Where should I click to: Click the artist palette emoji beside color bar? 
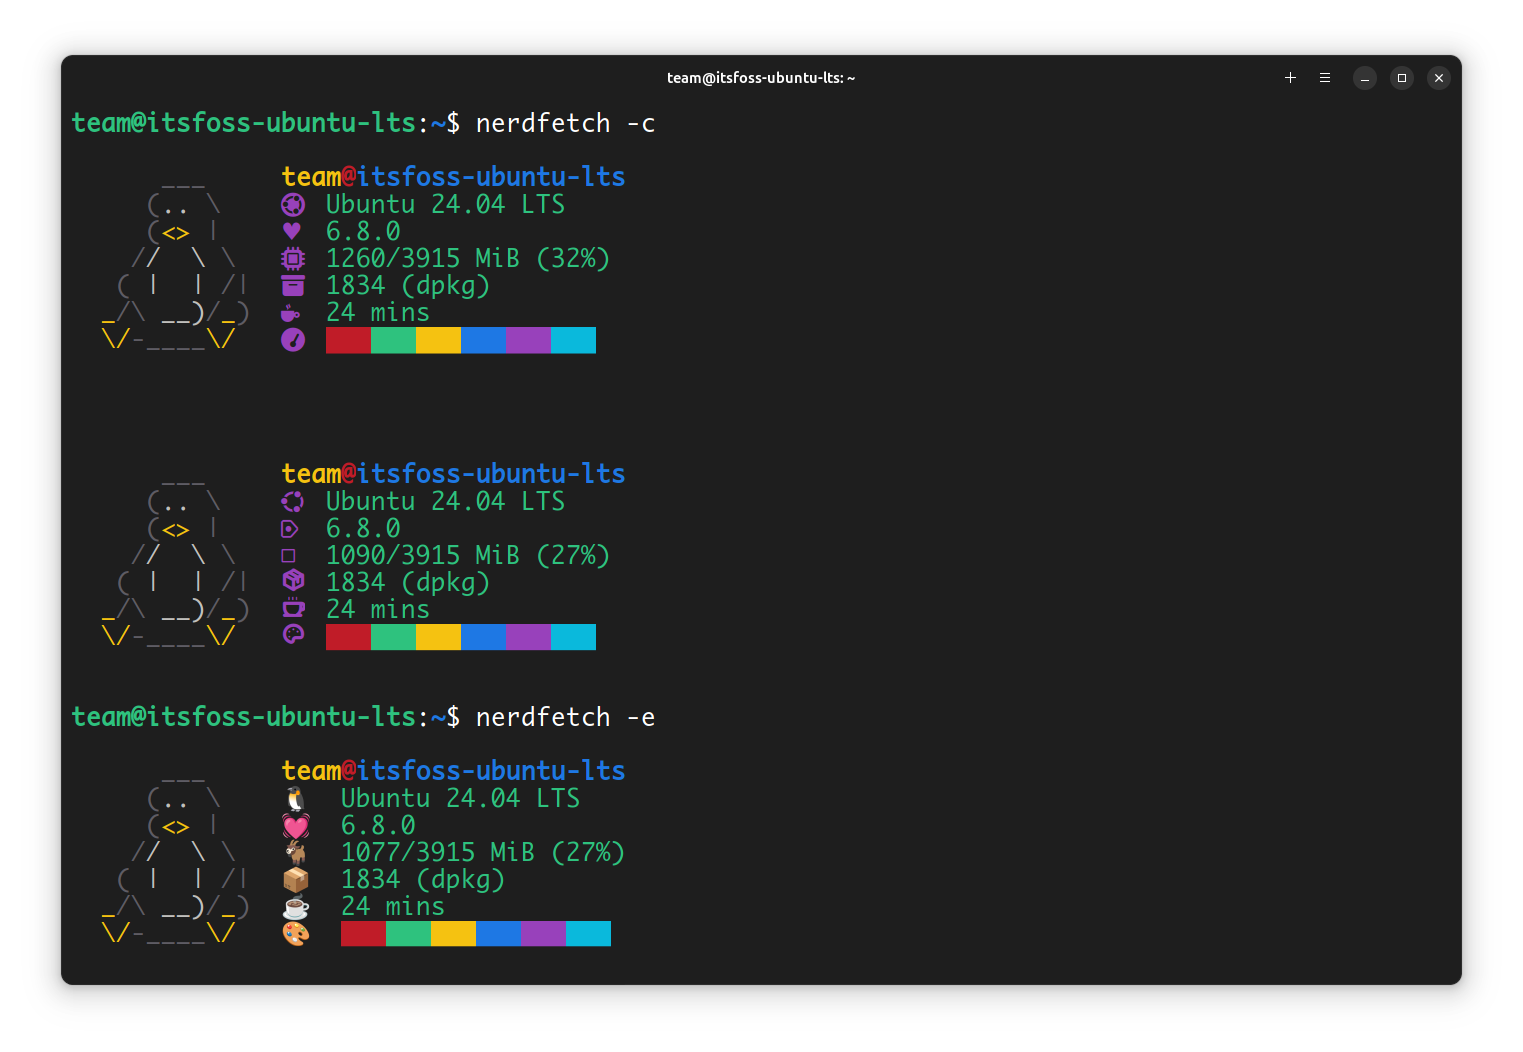(x=296, y=934)
